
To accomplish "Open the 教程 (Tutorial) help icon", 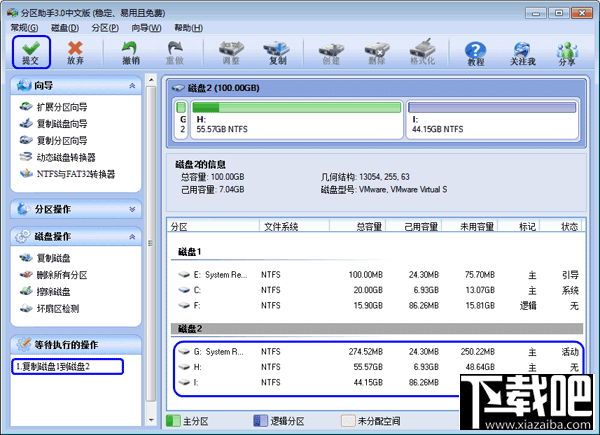I will pyautogui.click(x=476, y=53).
